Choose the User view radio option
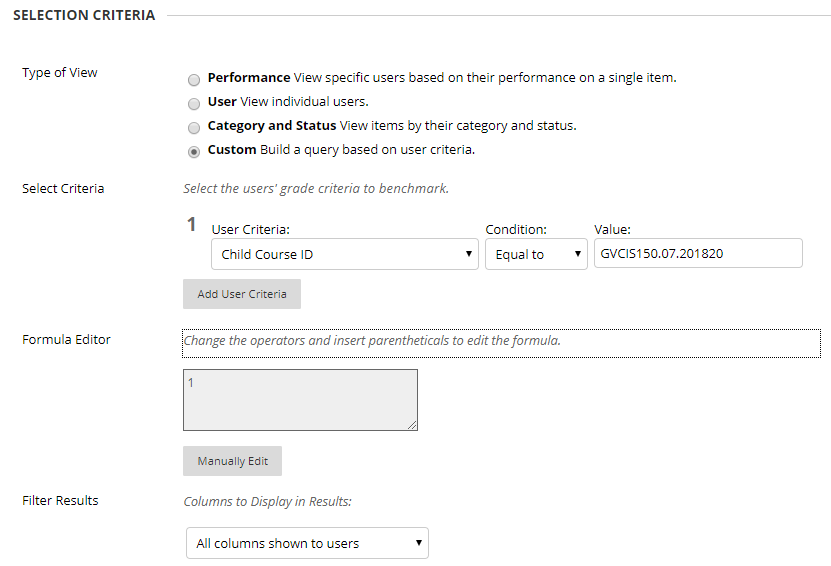The image size is (831, 566). (194, 103)
